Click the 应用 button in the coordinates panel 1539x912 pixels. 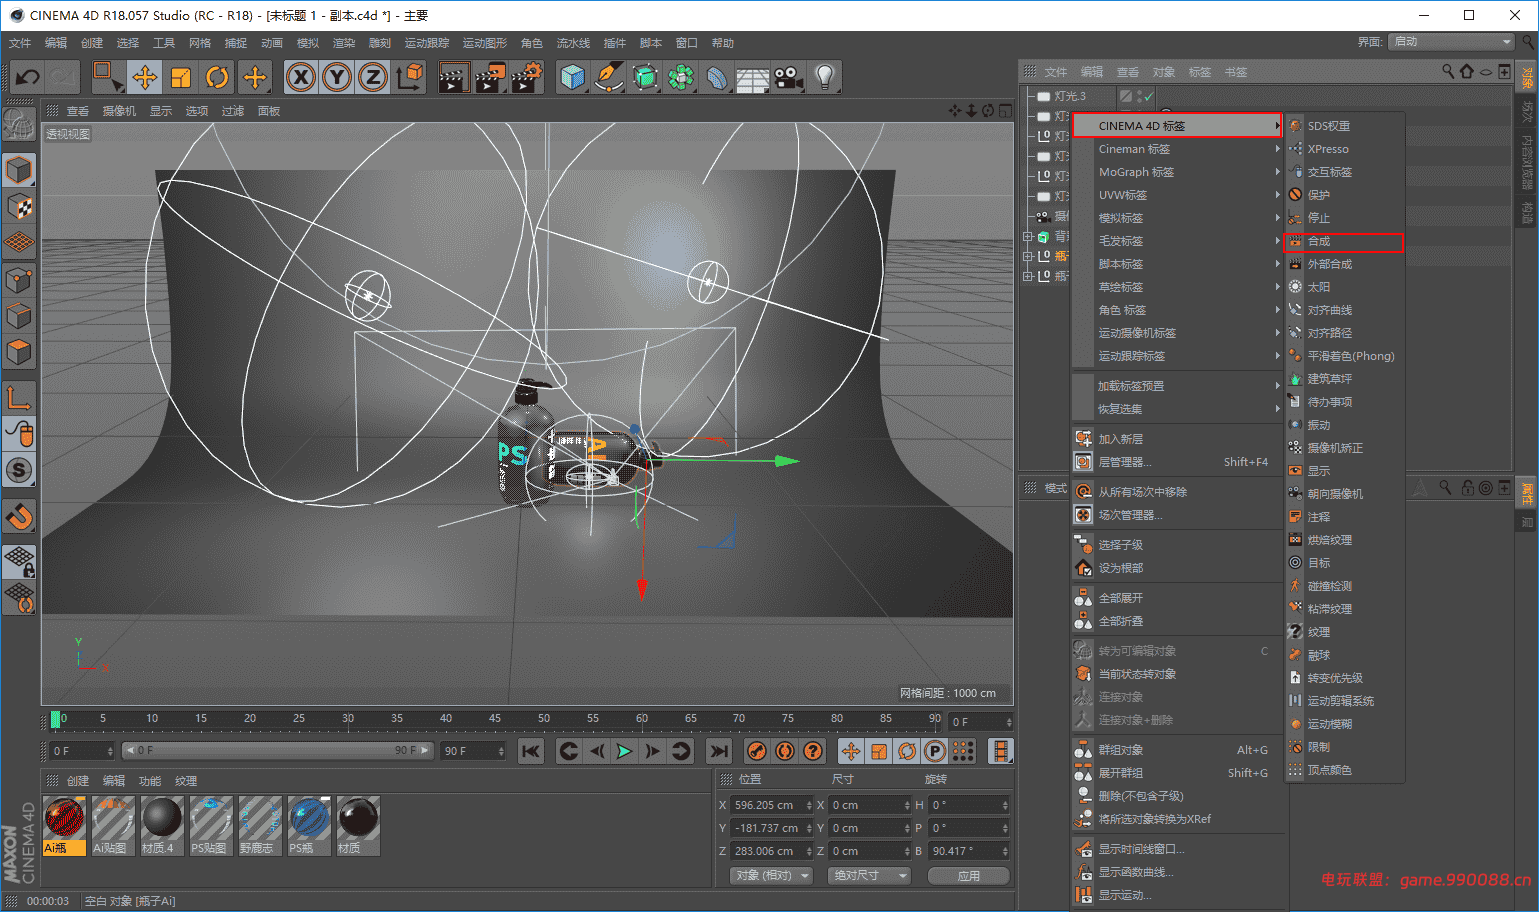[967, 875]
